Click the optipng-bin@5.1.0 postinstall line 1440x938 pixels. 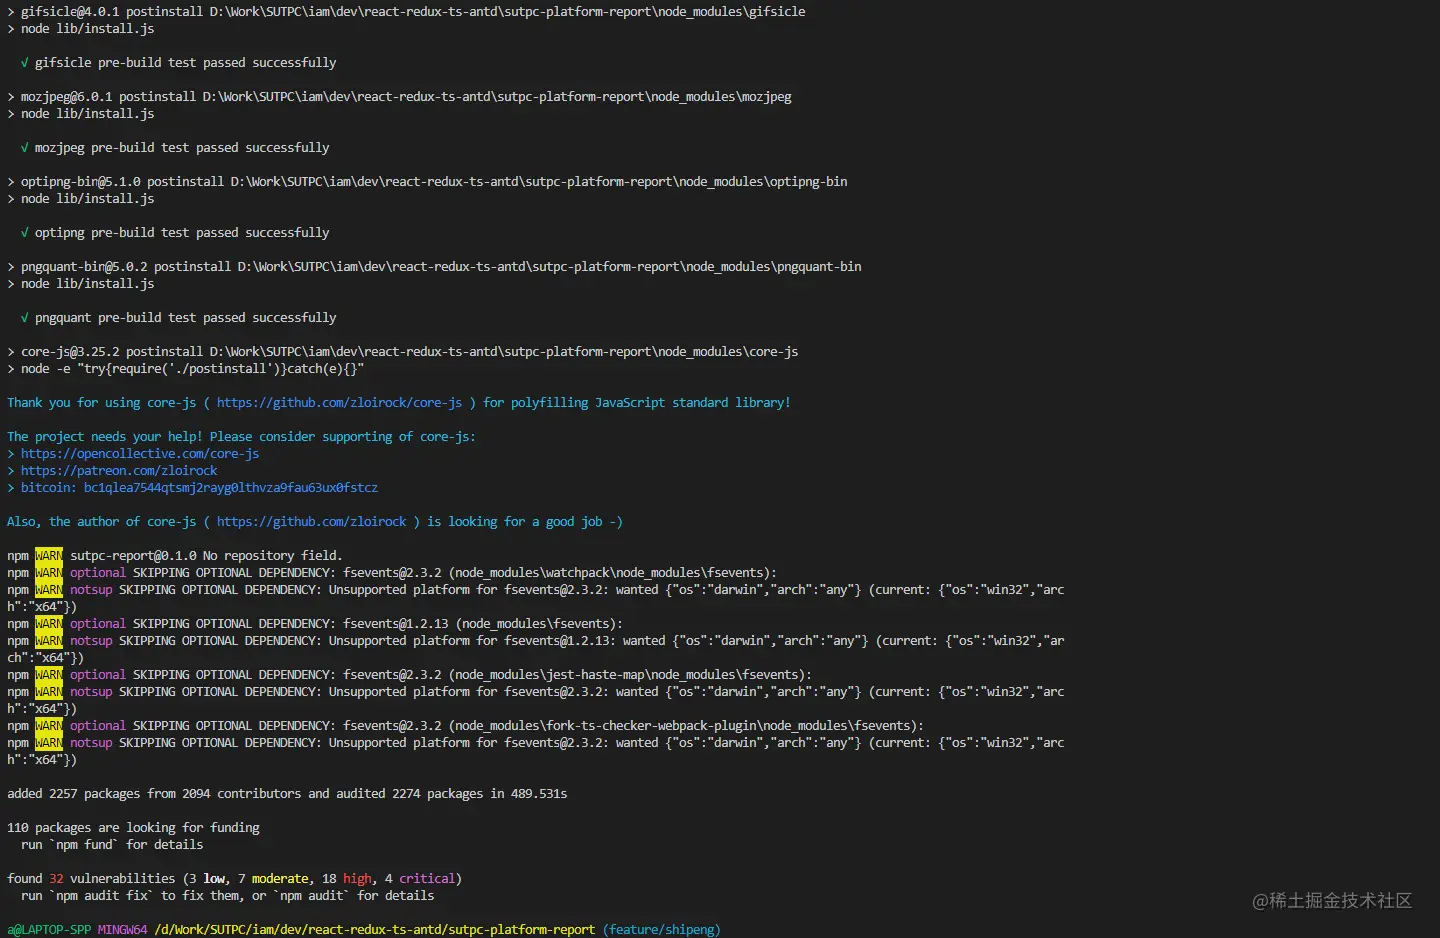tap(427, 182)
